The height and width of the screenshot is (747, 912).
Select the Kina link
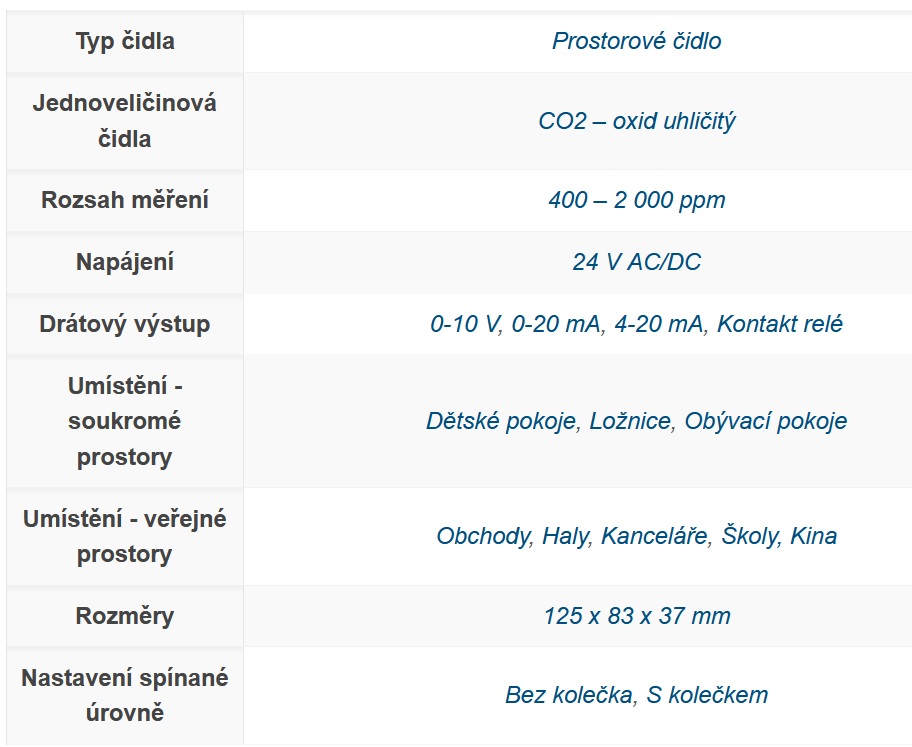tap(813, 536)
